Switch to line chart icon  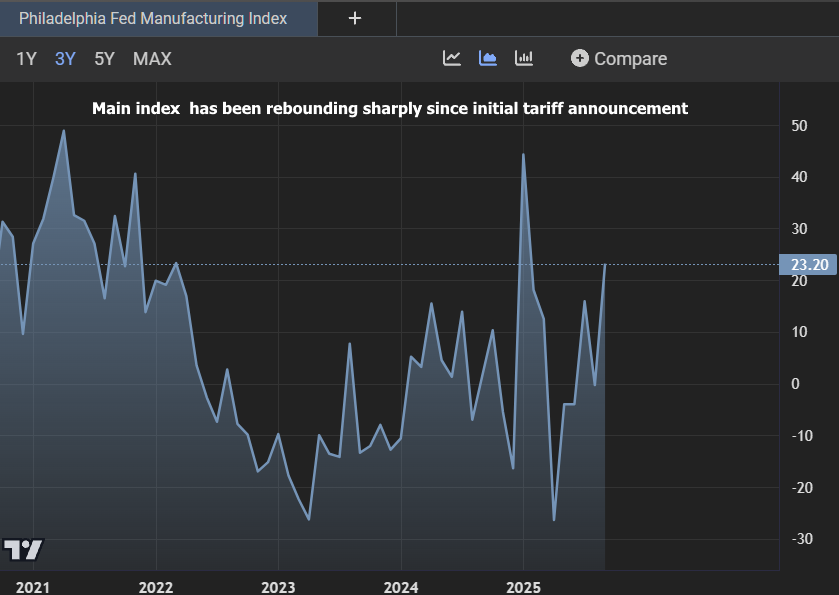click(452, 58)
